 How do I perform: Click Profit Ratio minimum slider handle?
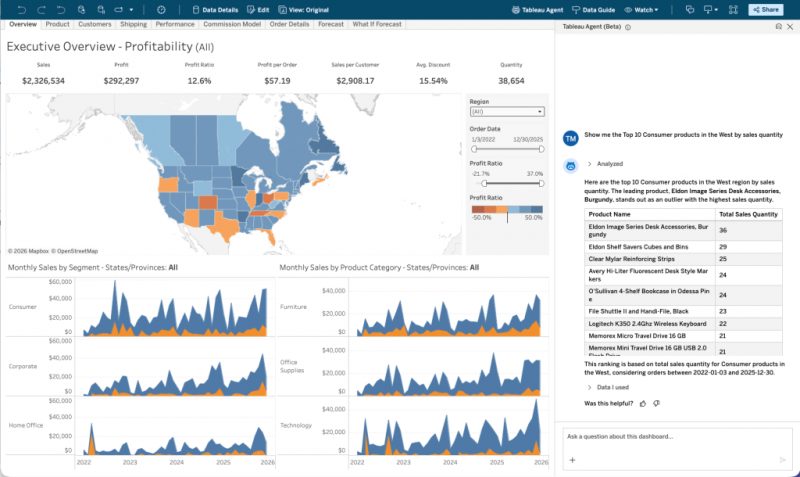[x=484, y=183]
